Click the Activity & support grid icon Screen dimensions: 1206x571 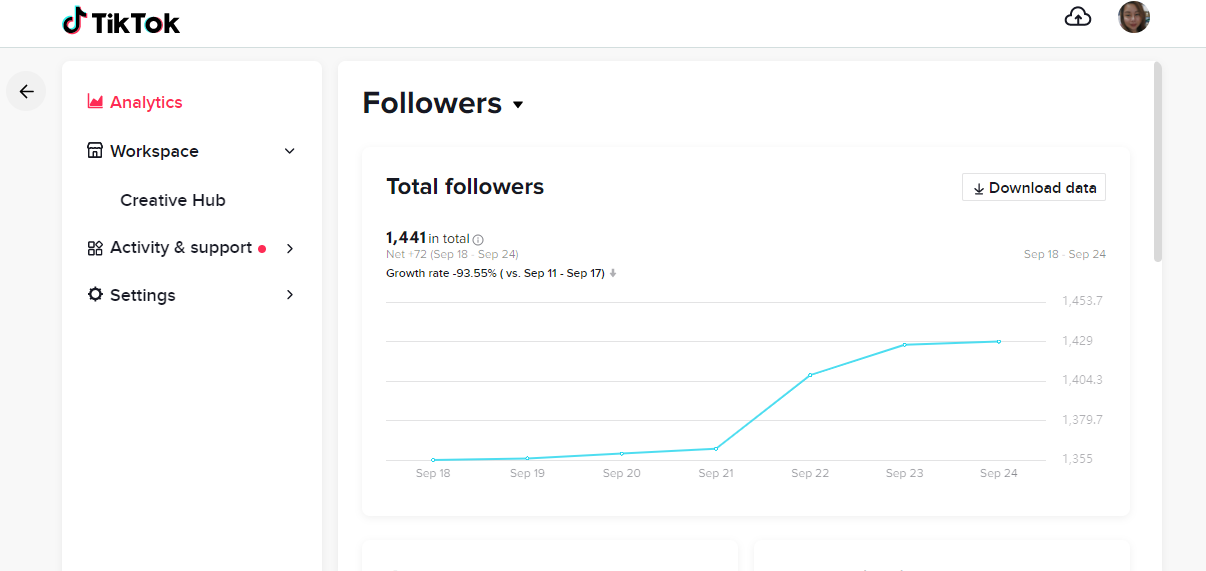(95, 248)
